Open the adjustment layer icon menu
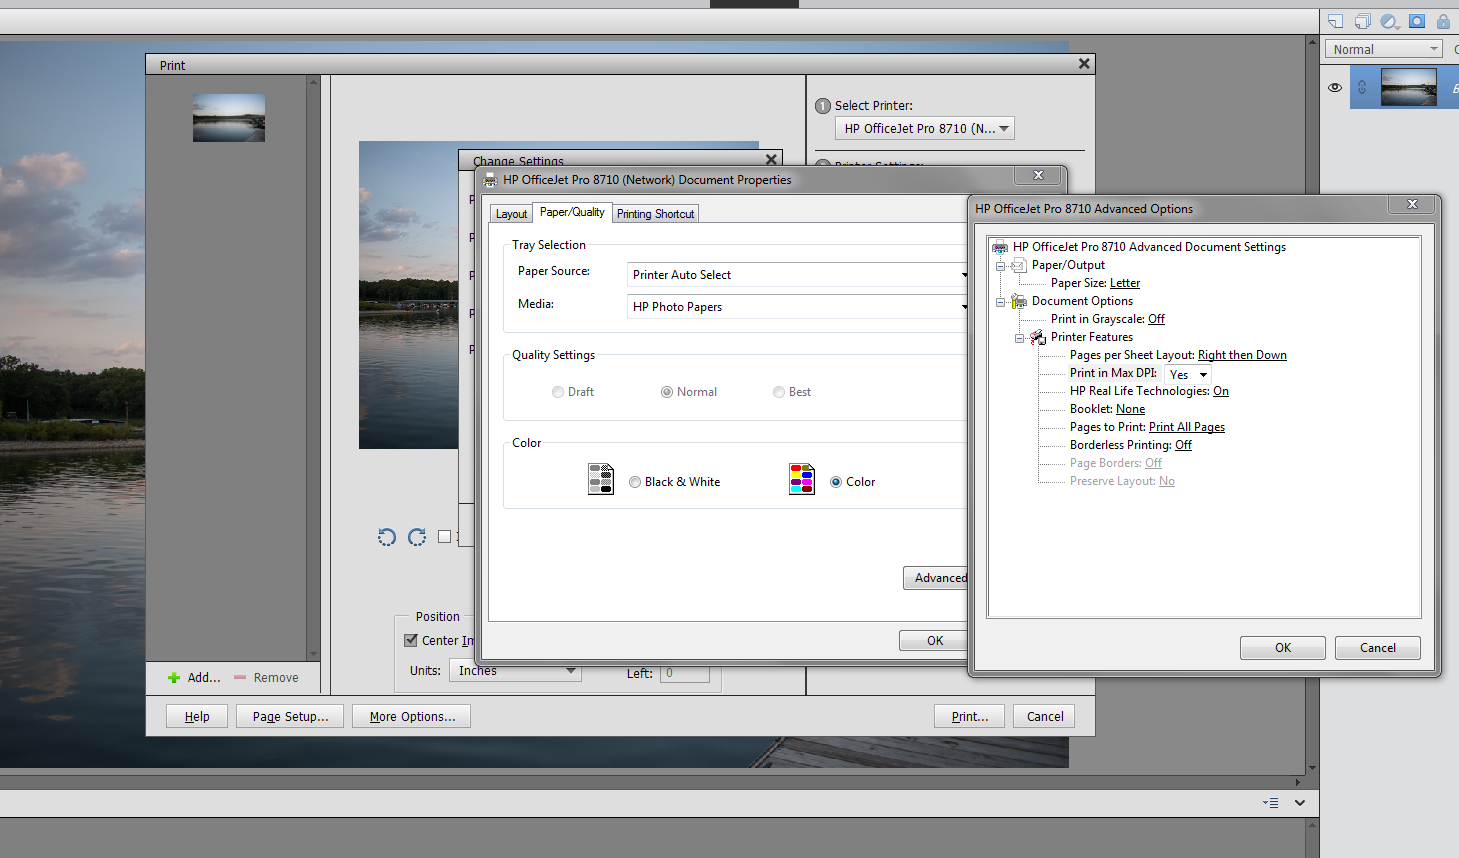Screen dimensions: 1459x858 [x=1389, y=21]
